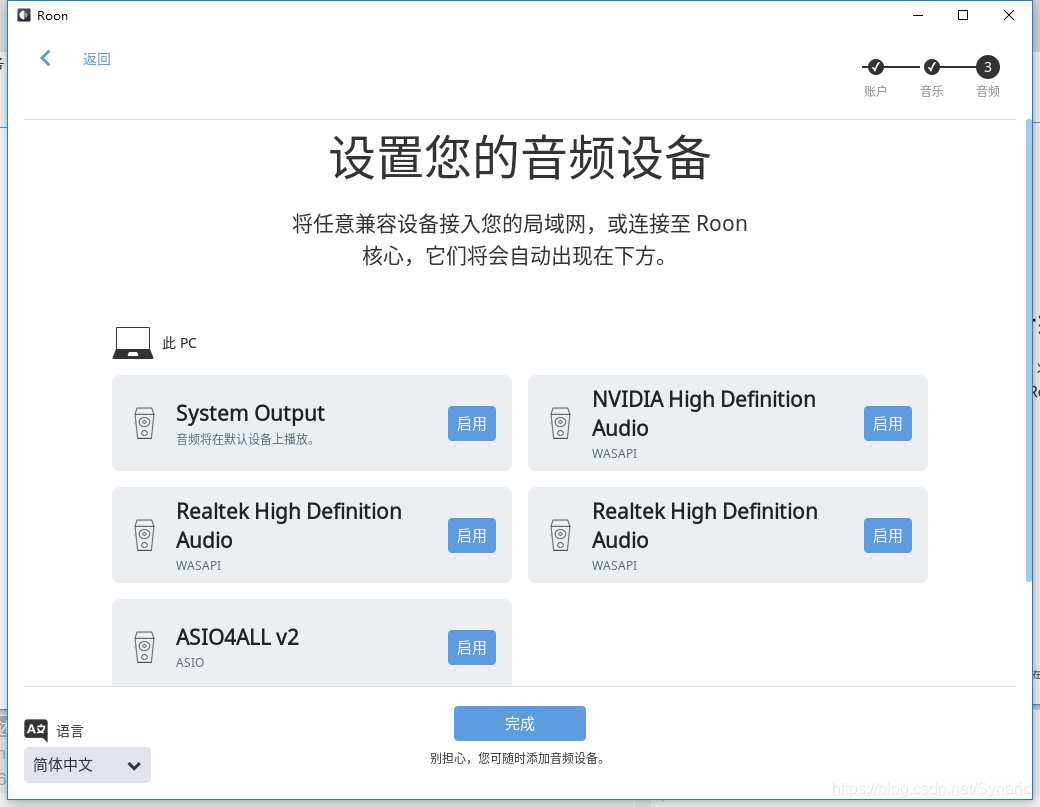Image resolution: width=1040 pixels, height=807 pixels.
Task: Click the System Output device name
Action: tap(250, 413)
